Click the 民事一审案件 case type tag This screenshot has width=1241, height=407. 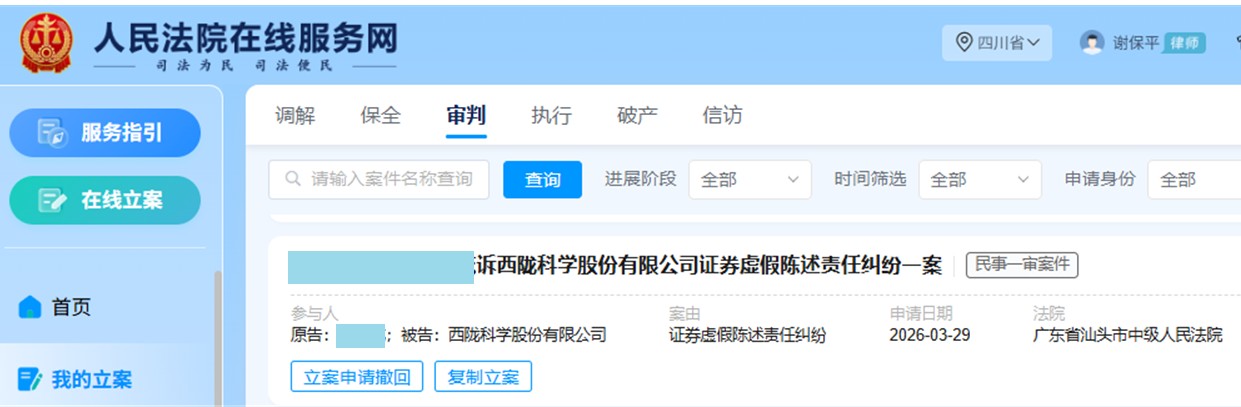[1021, 265]
